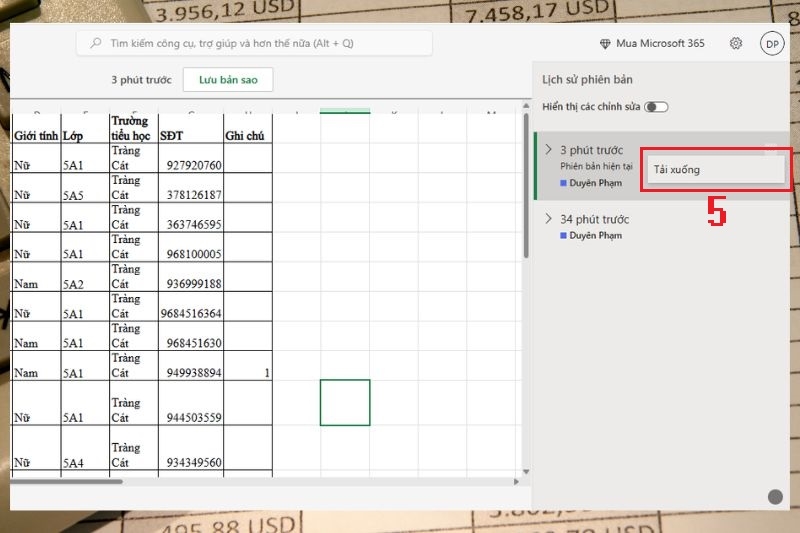This screenshot has width=800, height=533.
Task: Select cell with phone 968100005
Action: coord(191,247)
